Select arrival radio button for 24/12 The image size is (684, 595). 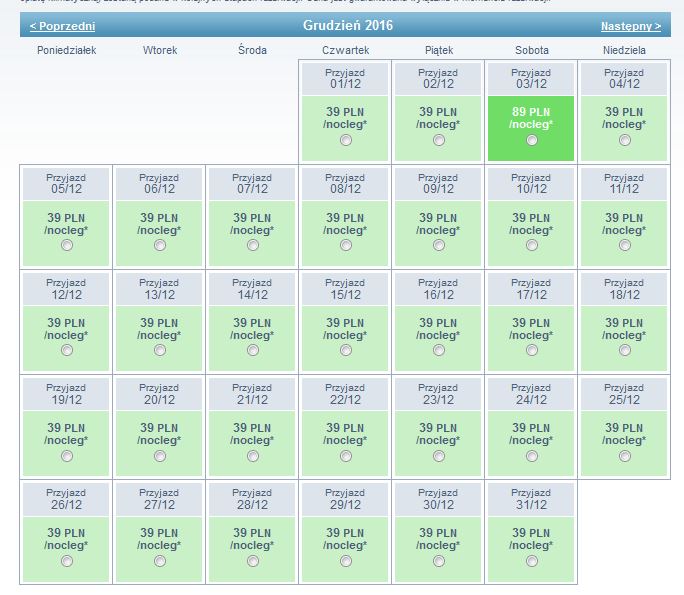click(532, 456)
